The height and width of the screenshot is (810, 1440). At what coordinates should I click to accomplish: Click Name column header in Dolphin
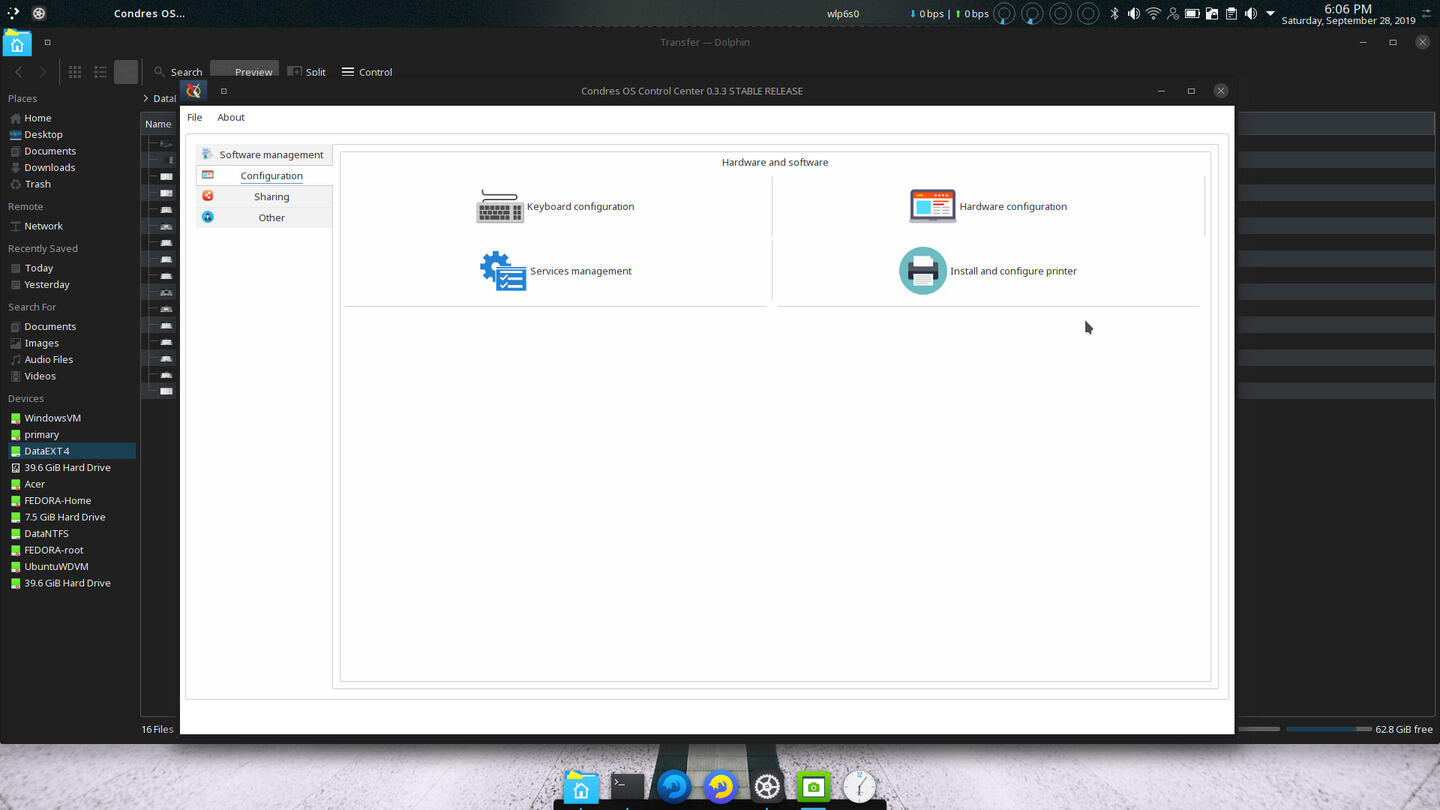coord(158,124)
